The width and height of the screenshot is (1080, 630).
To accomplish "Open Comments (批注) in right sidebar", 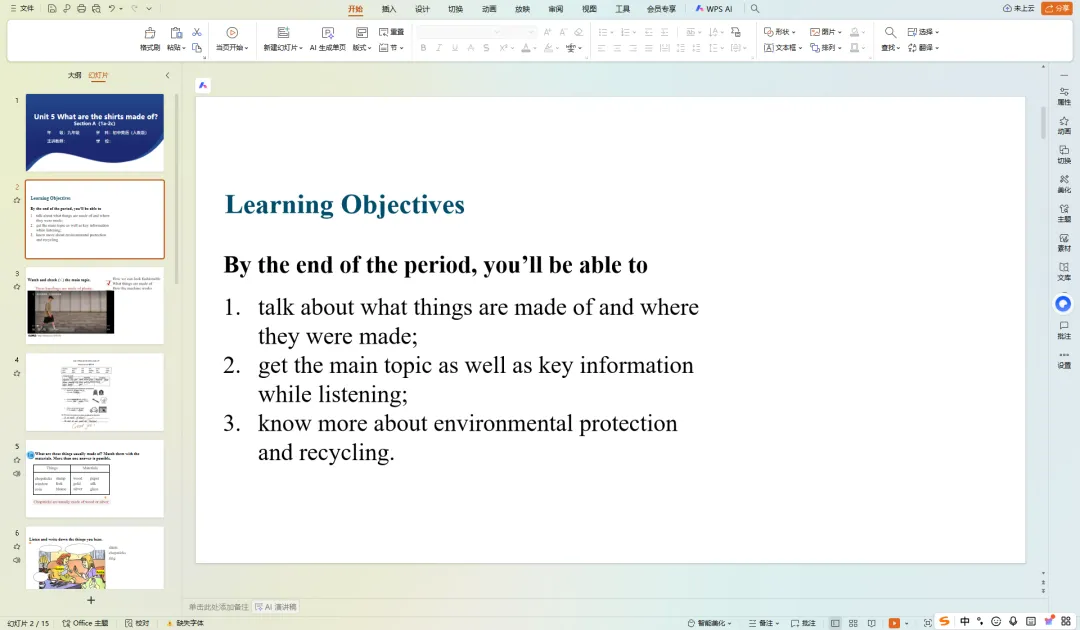I will 1064,330.
